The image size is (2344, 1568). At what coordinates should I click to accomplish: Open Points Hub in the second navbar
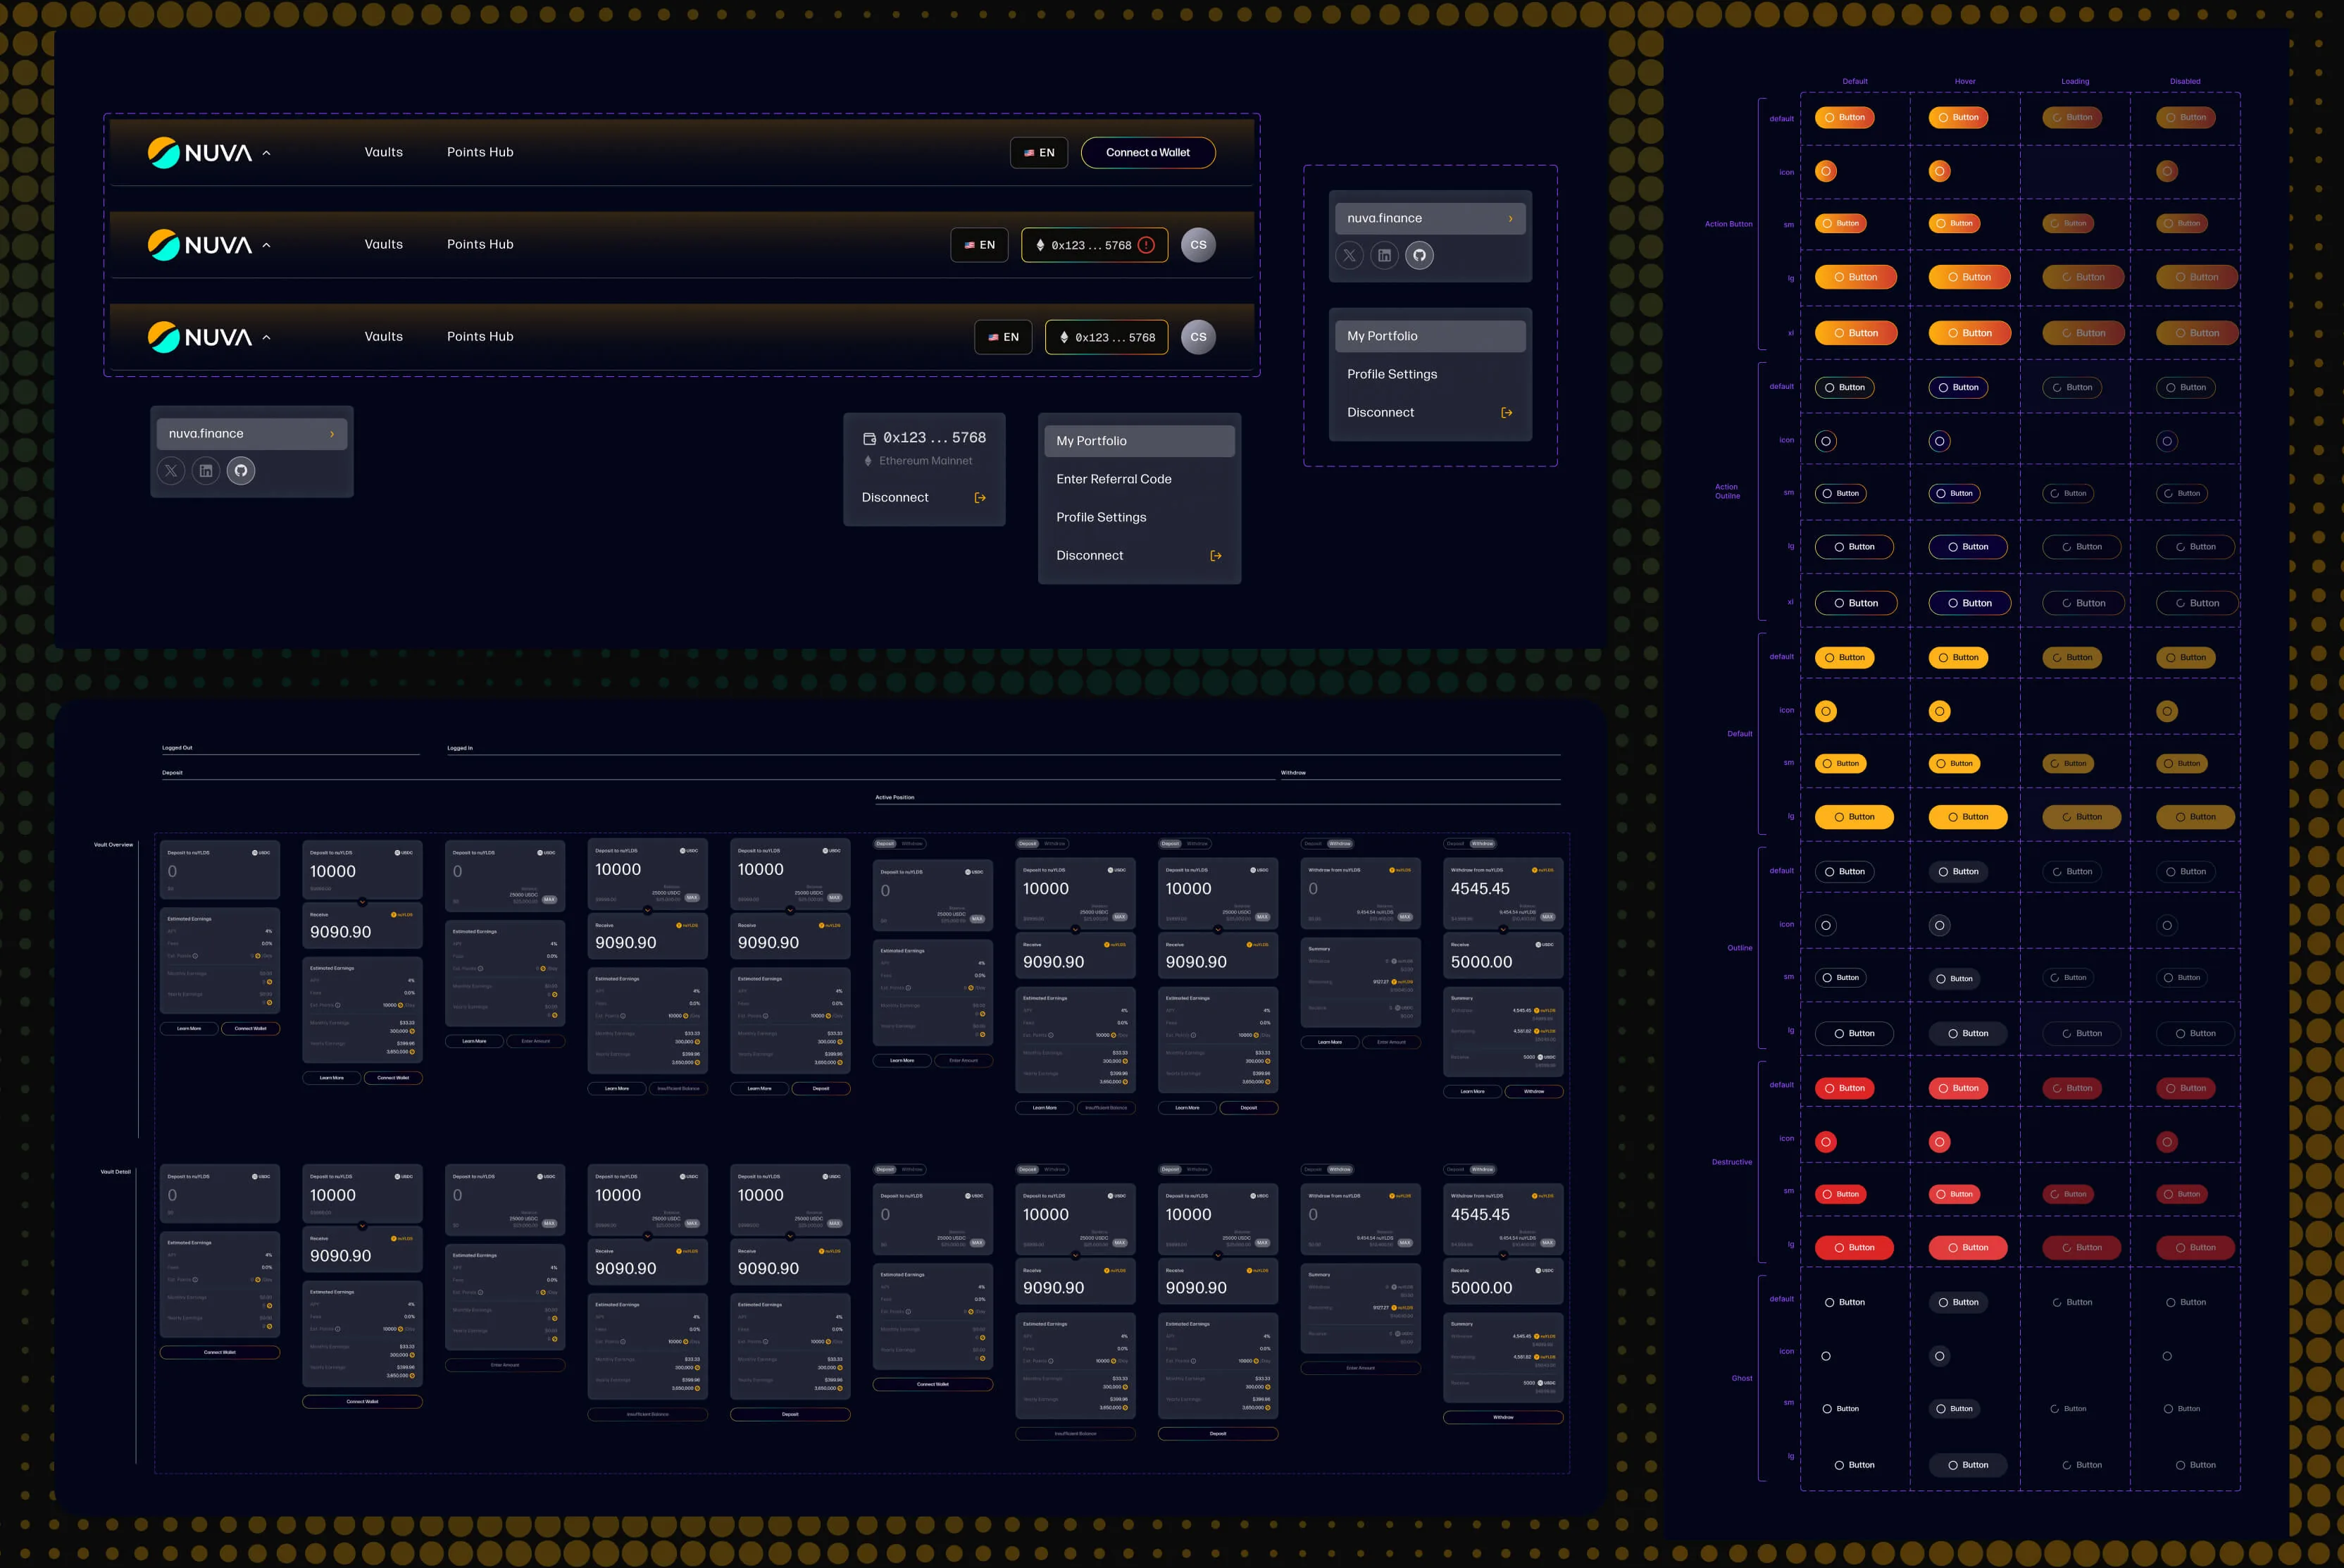(x=480, y=244)
